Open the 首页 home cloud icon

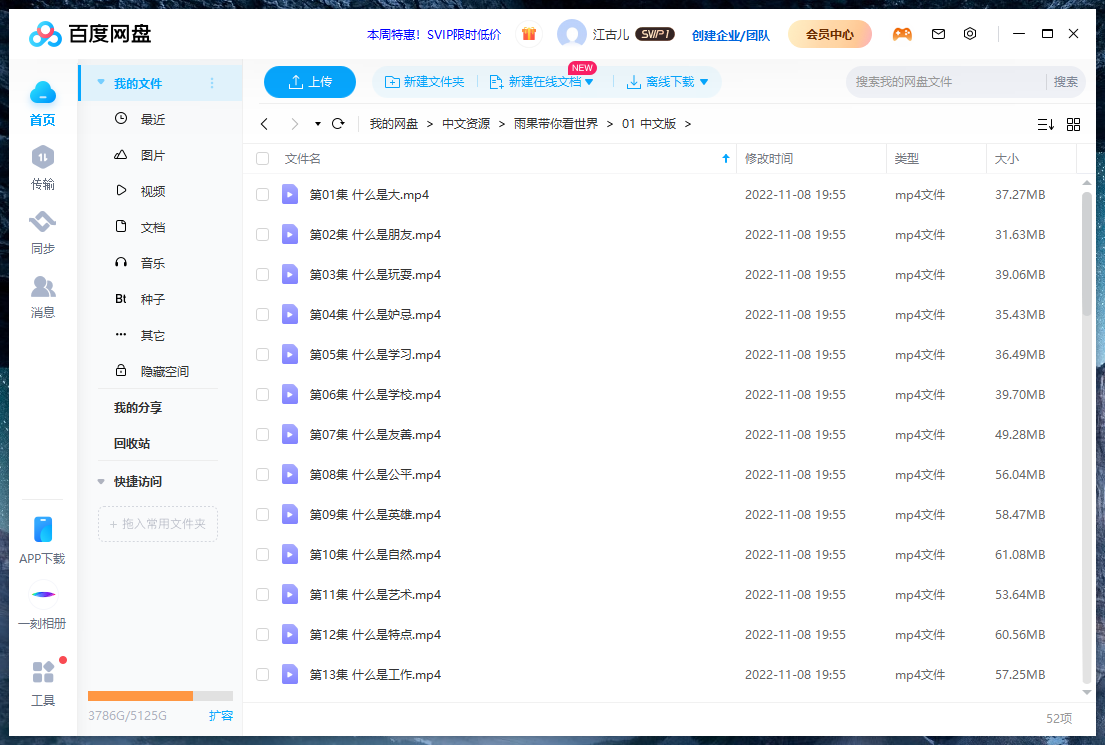[x=43, y=93]
